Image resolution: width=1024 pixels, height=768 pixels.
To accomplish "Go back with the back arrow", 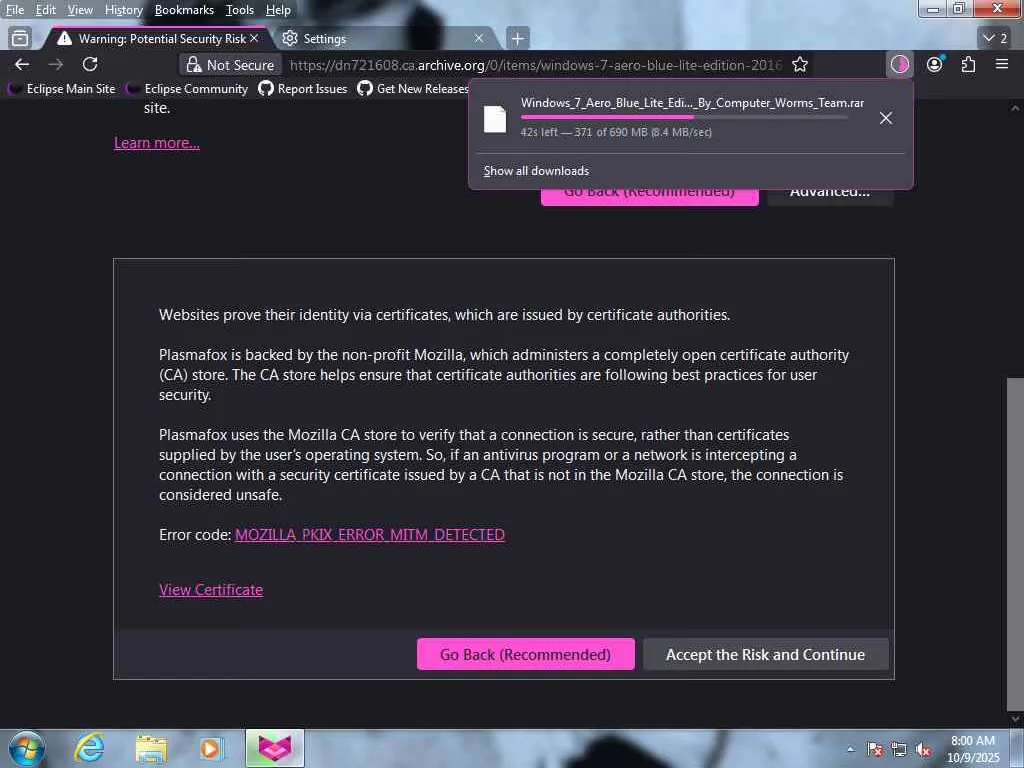I will [x=22, y=65].
